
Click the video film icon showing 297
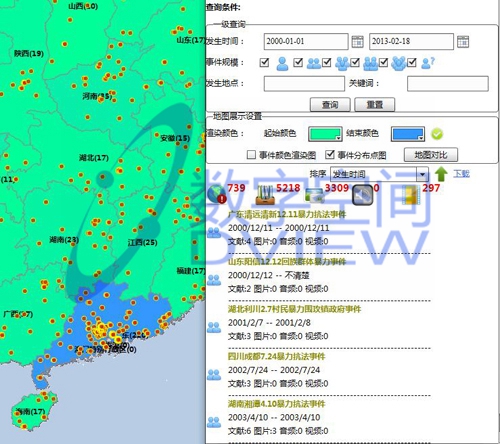coord(411,195)
